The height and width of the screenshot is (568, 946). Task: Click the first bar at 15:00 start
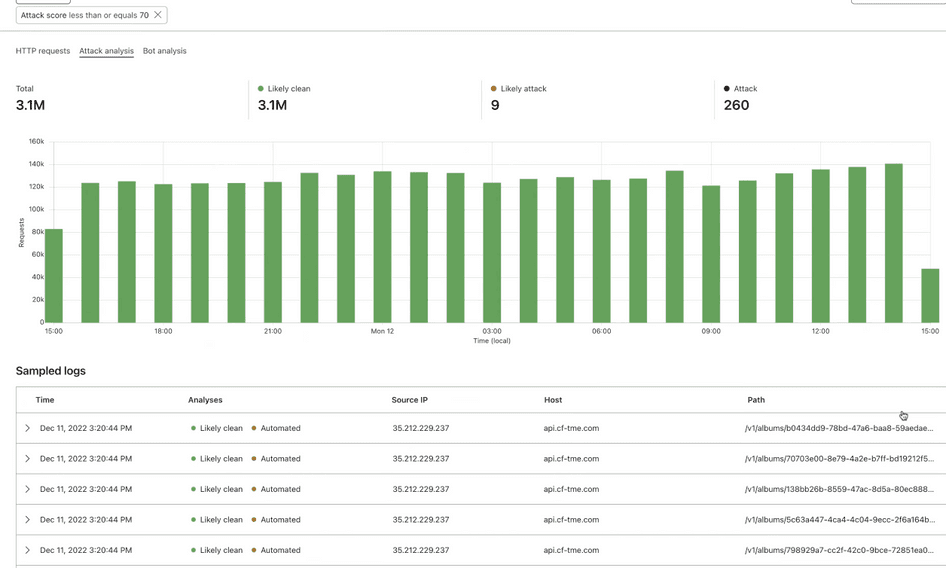pos(54,276)
